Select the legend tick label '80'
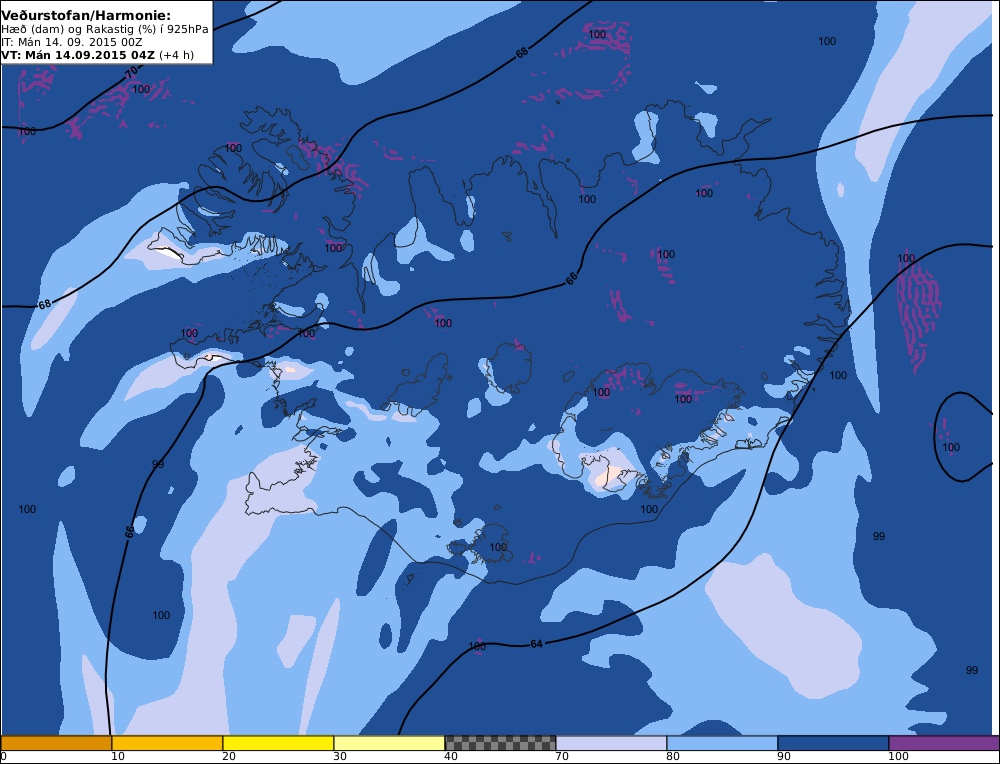Viewport: 1000px width, 764px height. coord(673,757)
